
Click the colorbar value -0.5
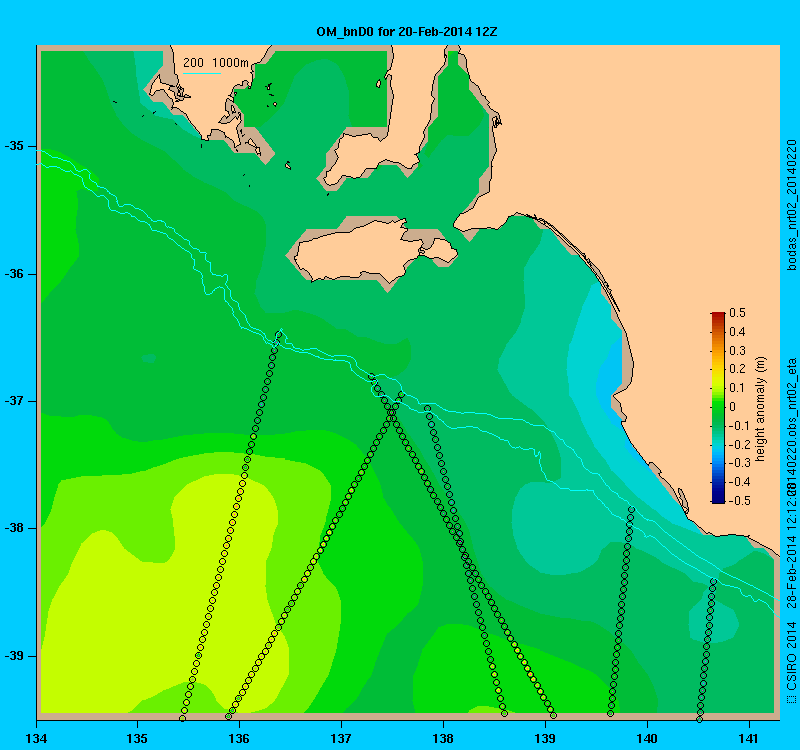(738, 501)
